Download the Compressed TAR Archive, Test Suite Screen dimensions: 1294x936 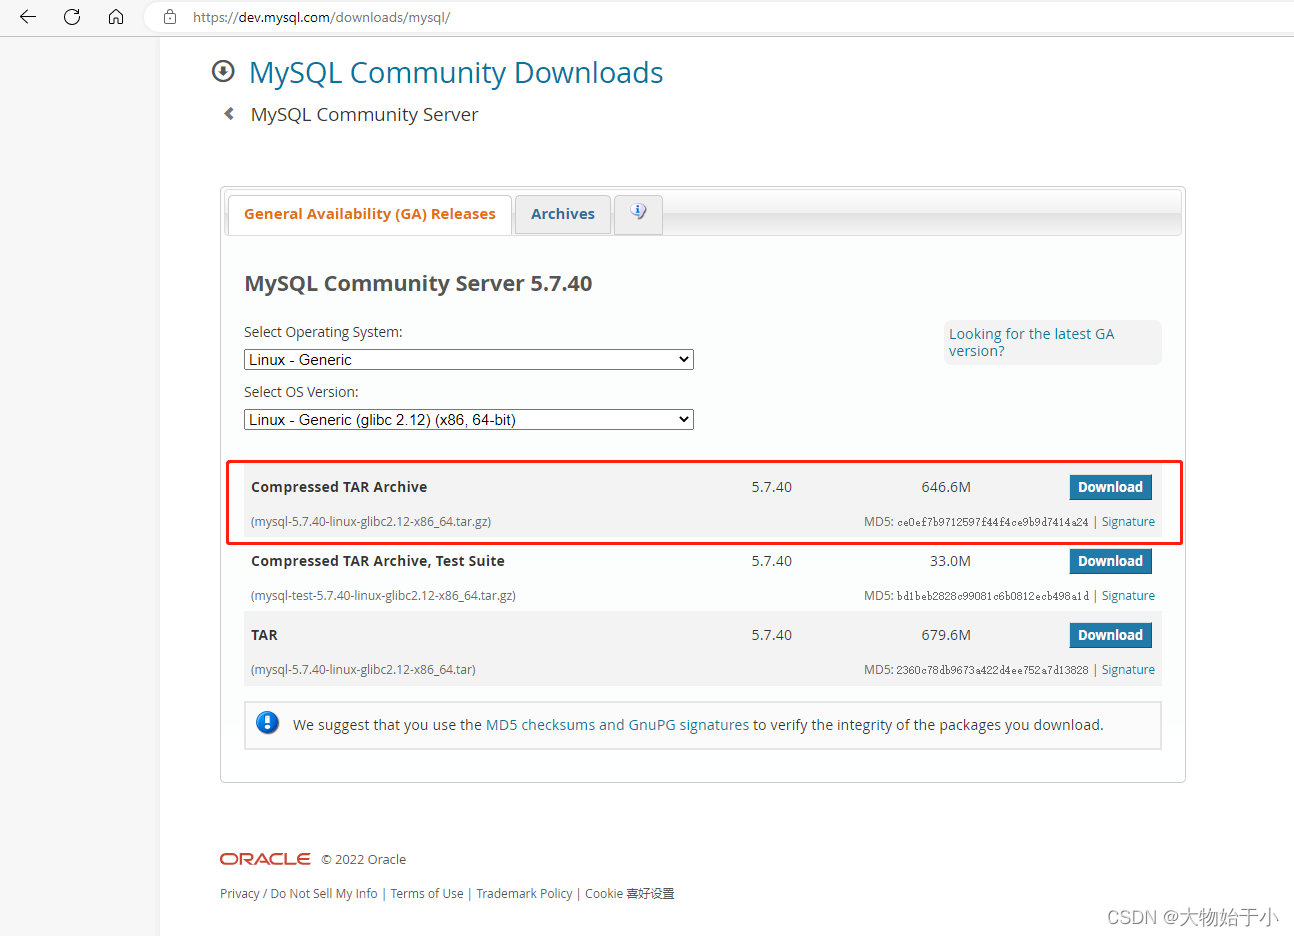click(1110, 561)
